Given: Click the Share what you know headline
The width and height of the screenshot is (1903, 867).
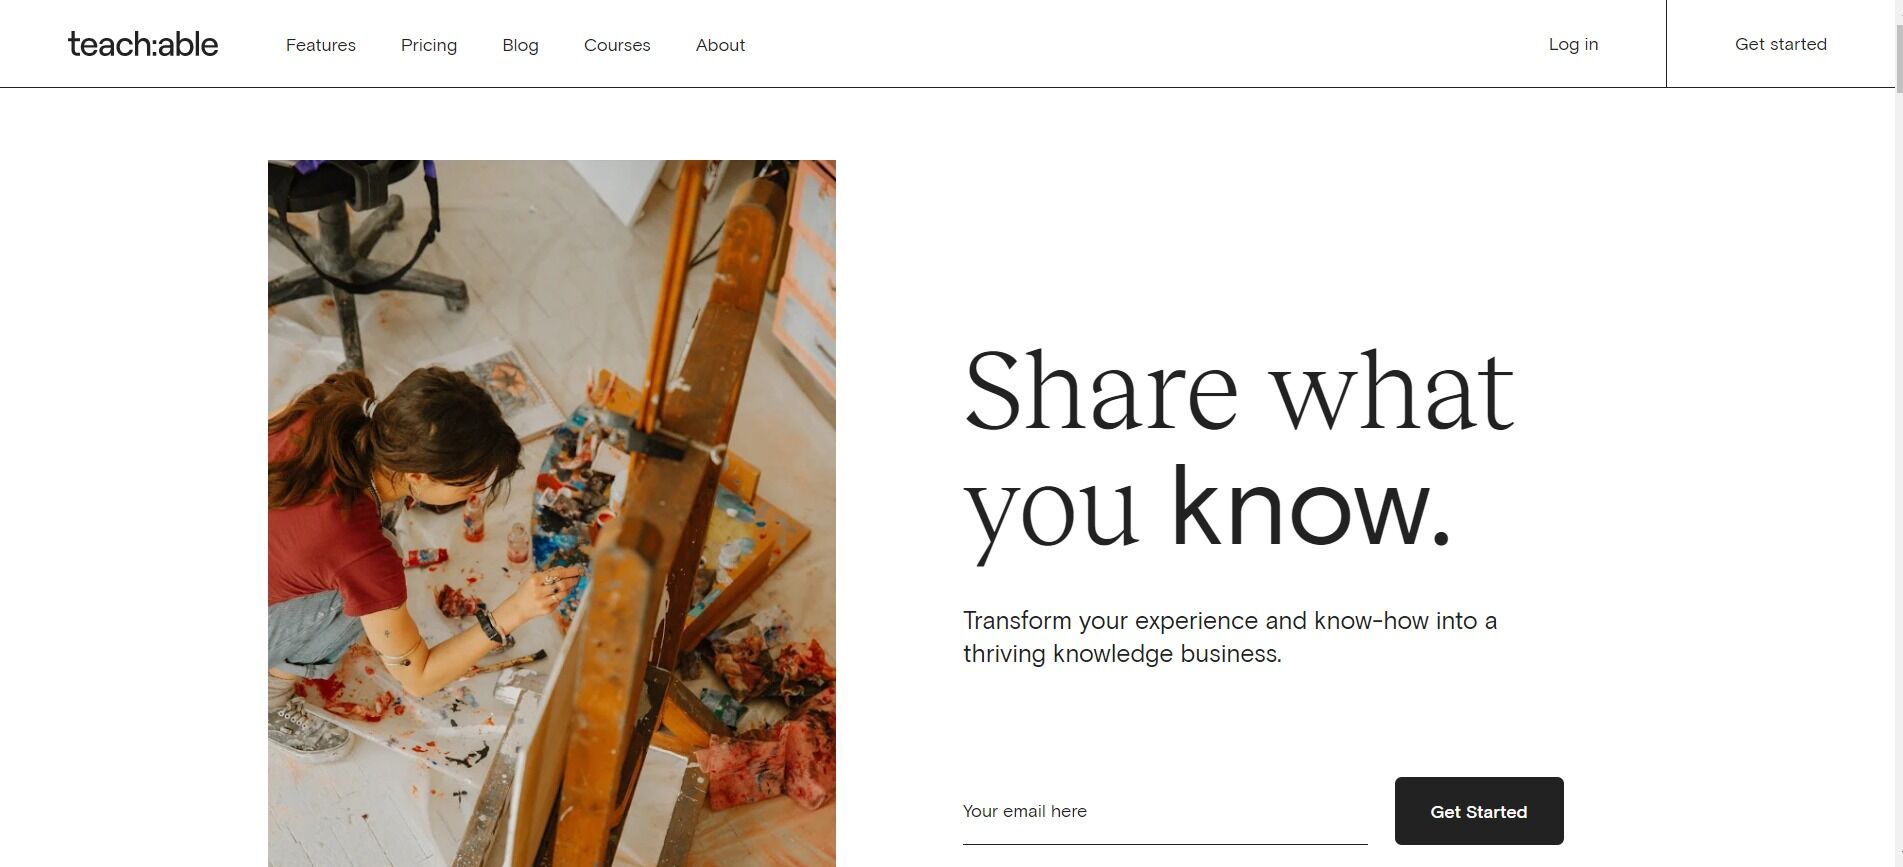Looking at the screenshot, I should pos(1239,450).
